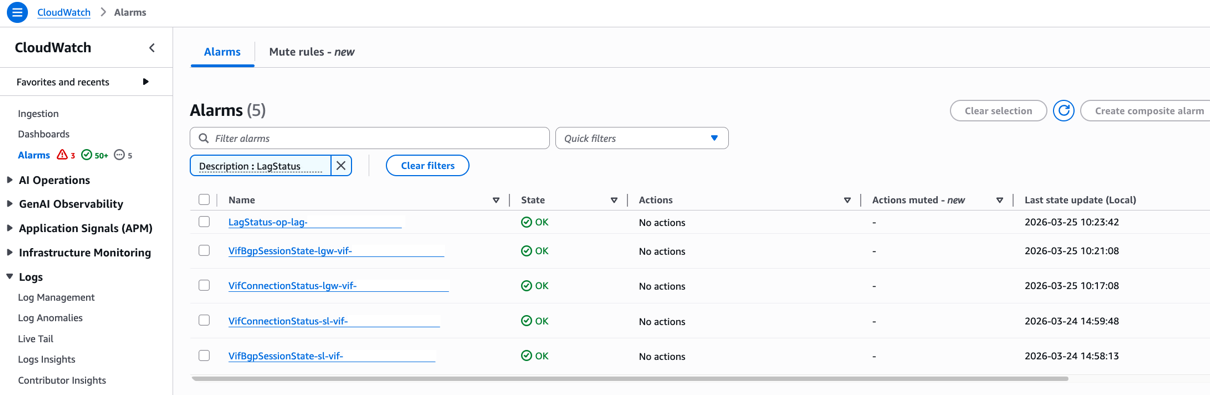Expand the GenAI Observability section
Image resolution: width=1210 pixels, height=395 pixels.
point(10,204)
